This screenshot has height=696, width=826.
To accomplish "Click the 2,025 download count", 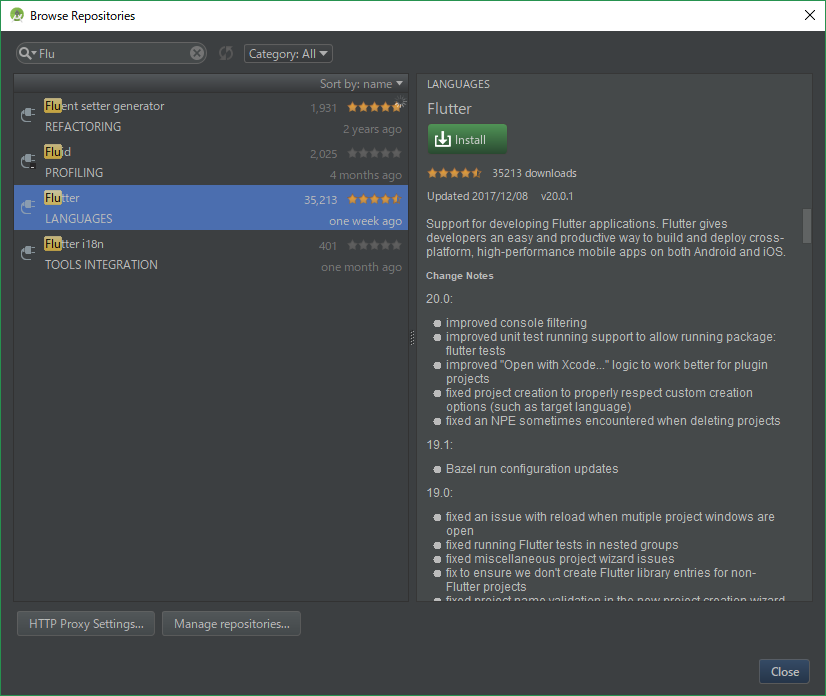I will tap(323, 154).
